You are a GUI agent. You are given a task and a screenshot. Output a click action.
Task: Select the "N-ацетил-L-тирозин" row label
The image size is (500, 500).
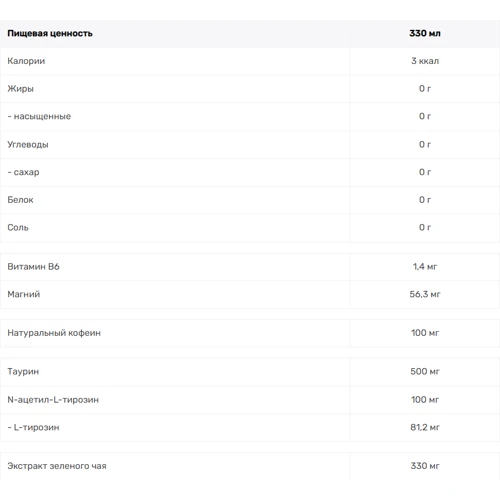click(53, 399)
